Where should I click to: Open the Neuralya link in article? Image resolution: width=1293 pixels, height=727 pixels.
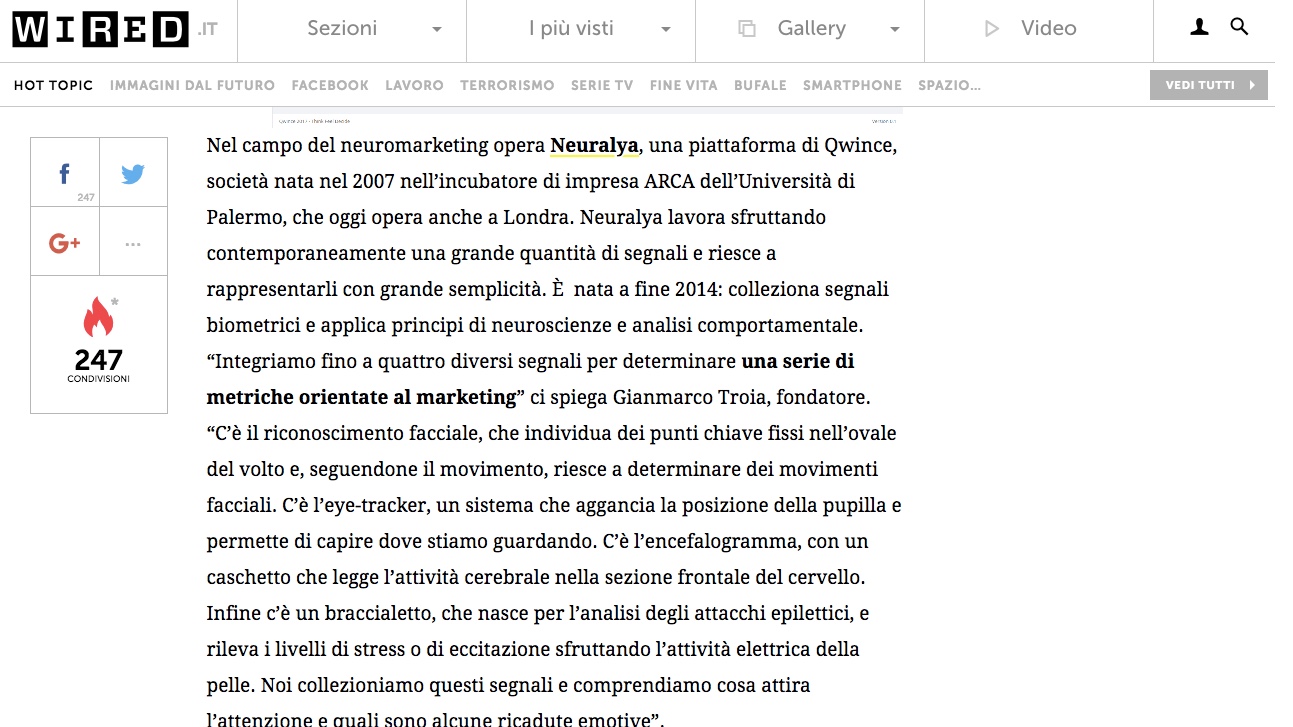coord(594,146)
